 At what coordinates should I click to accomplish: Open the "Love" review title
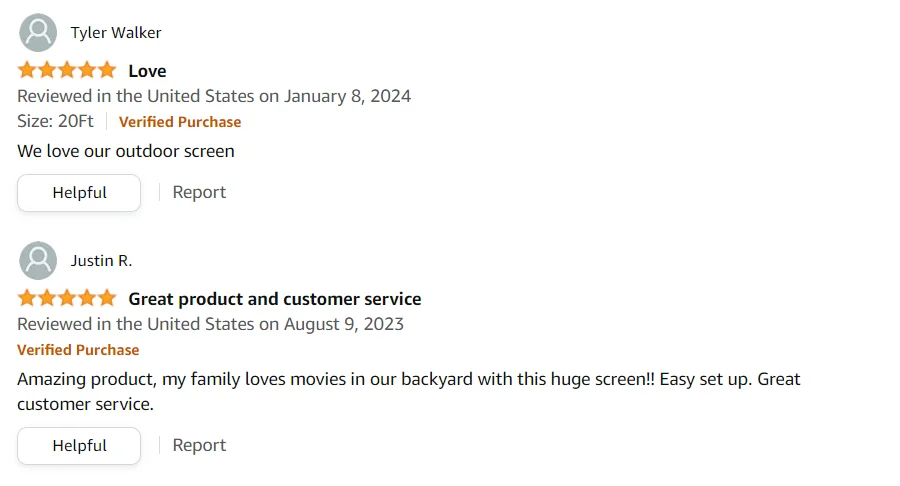(x=147, y=71)
